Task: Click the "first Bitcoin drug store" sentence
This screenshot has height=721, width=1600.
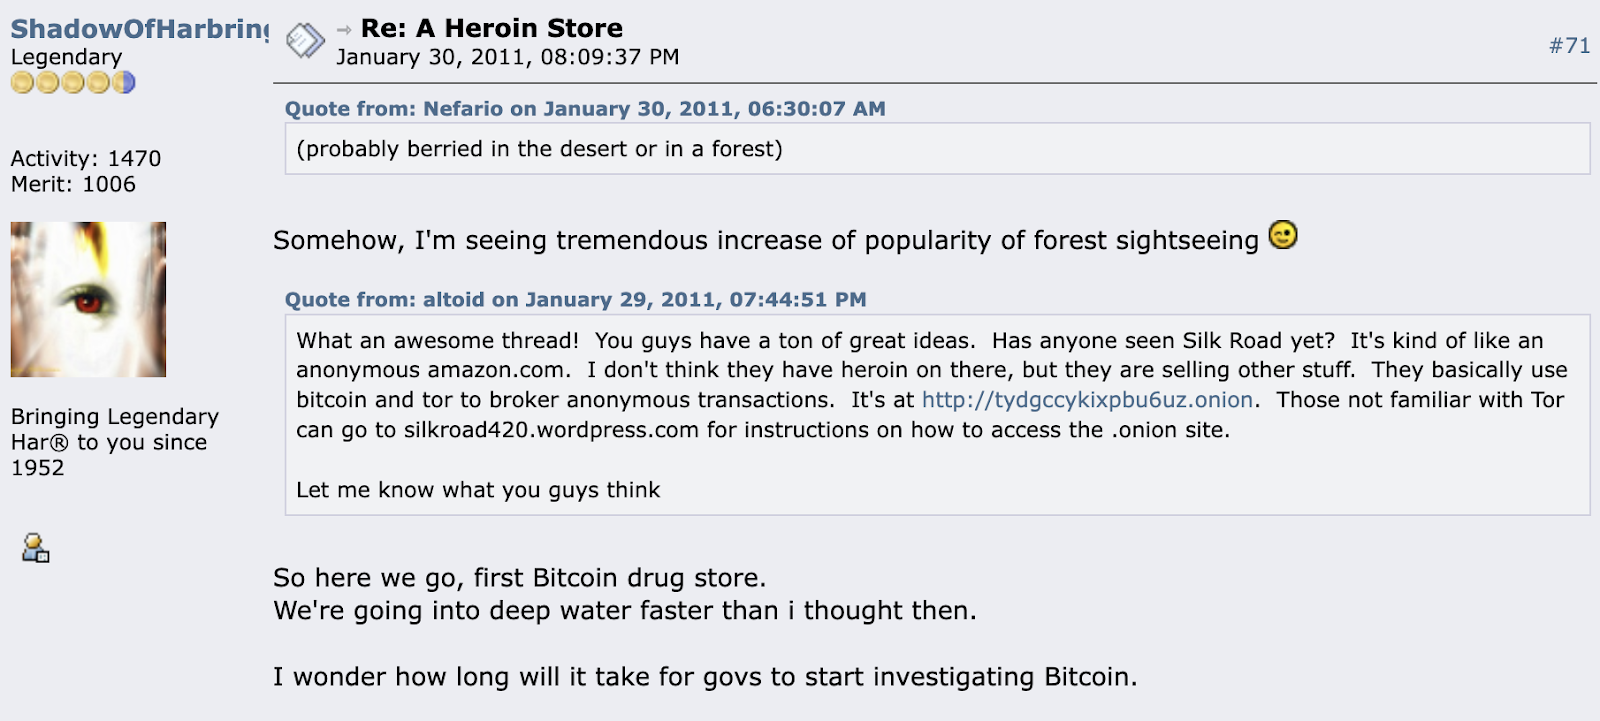Action: click(520, 578)
